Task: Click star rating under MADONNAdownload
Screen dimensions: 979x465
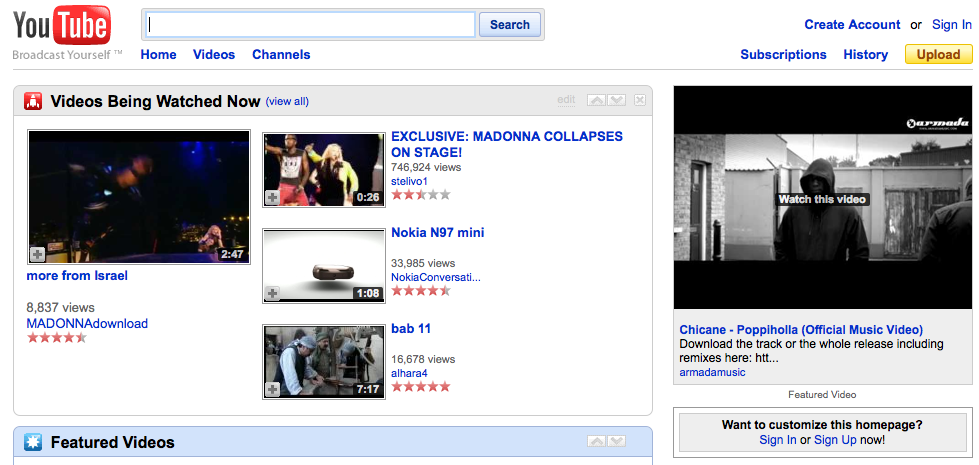Action: tap(56, 338)
